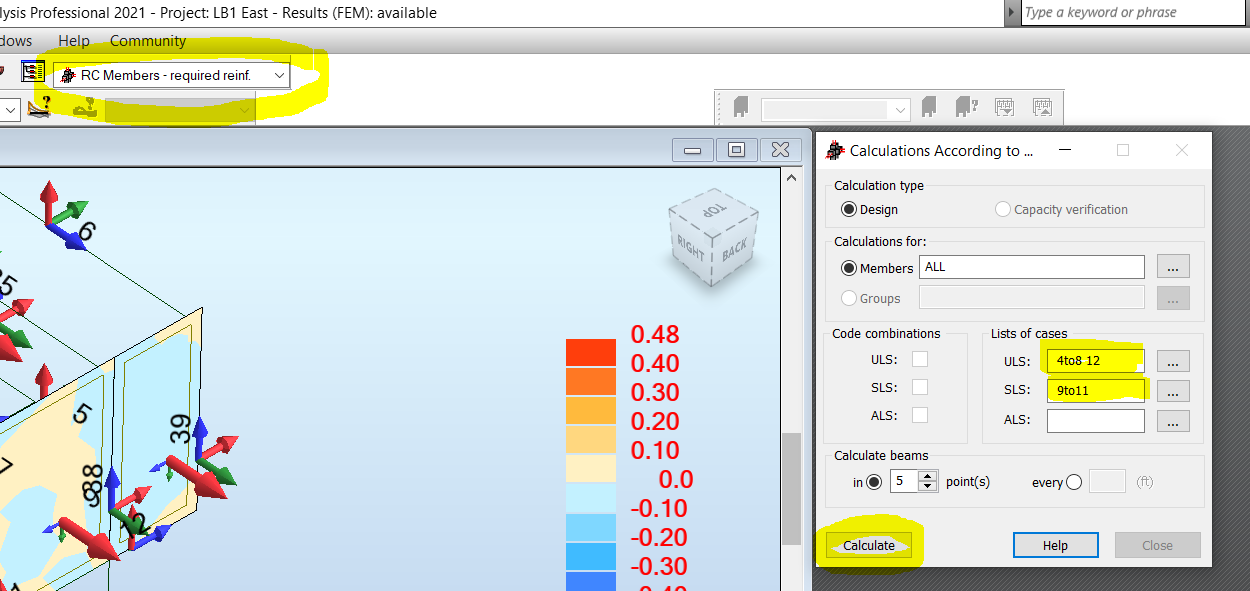1250x591 pixels.
Task: Click the browse button next to Members ALL field
Action: pos(1172,266)
